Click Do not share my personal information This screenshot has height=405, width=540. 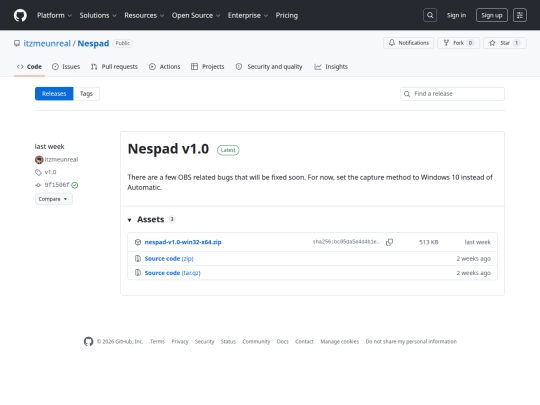pos(411,341)
